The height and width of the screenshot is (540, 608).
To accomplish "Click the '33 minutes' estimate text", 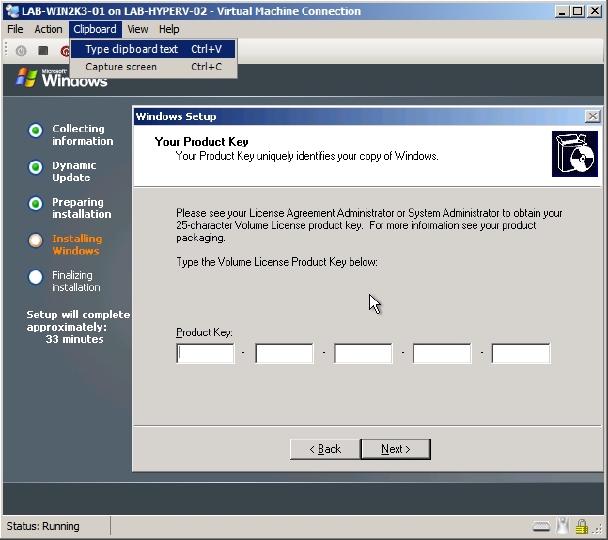I will (74, 339).
